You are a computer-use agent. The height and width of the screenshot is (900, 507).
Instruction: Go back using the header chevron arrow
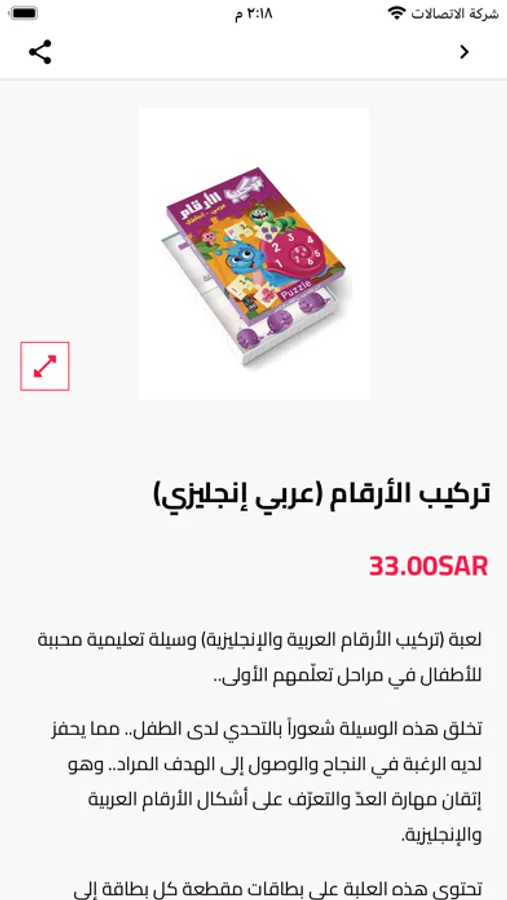coord(464,52)
